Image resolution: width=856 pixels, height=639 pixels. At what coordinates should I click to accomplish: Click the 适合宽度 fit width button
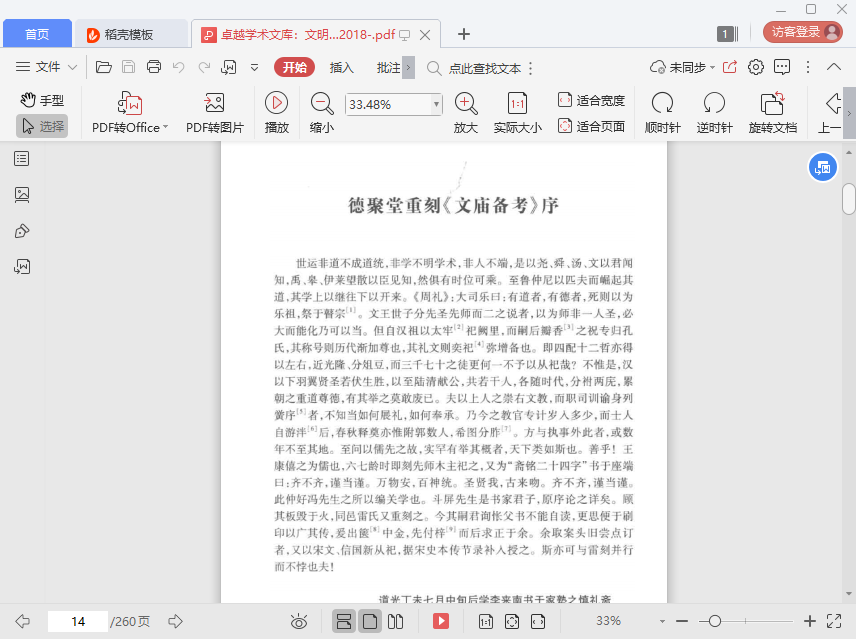tap(590, 100)
